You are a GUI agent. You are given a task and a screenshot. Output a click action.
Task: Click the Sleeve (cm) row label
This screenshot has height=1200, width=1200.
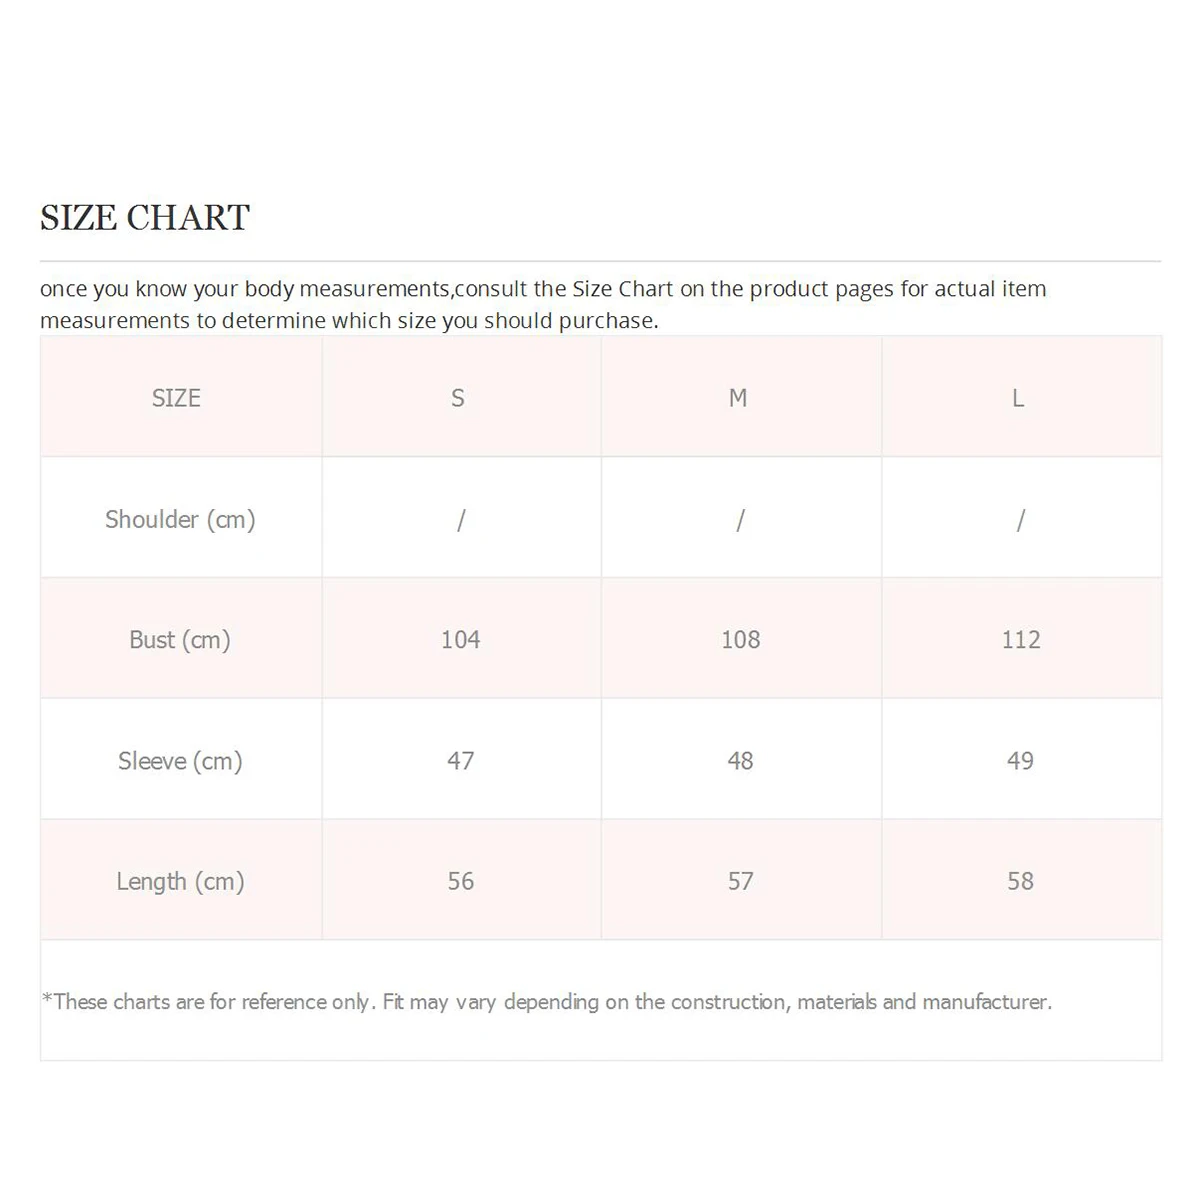180,761
